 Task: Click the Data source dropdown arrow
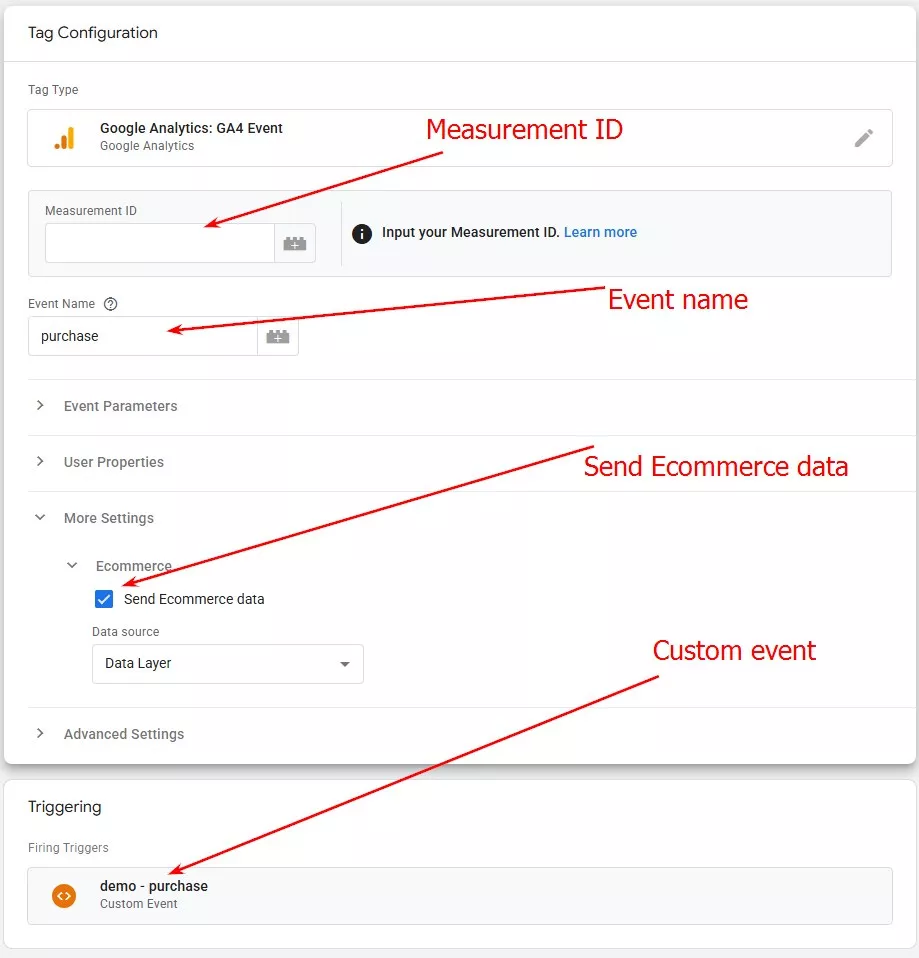345,664
